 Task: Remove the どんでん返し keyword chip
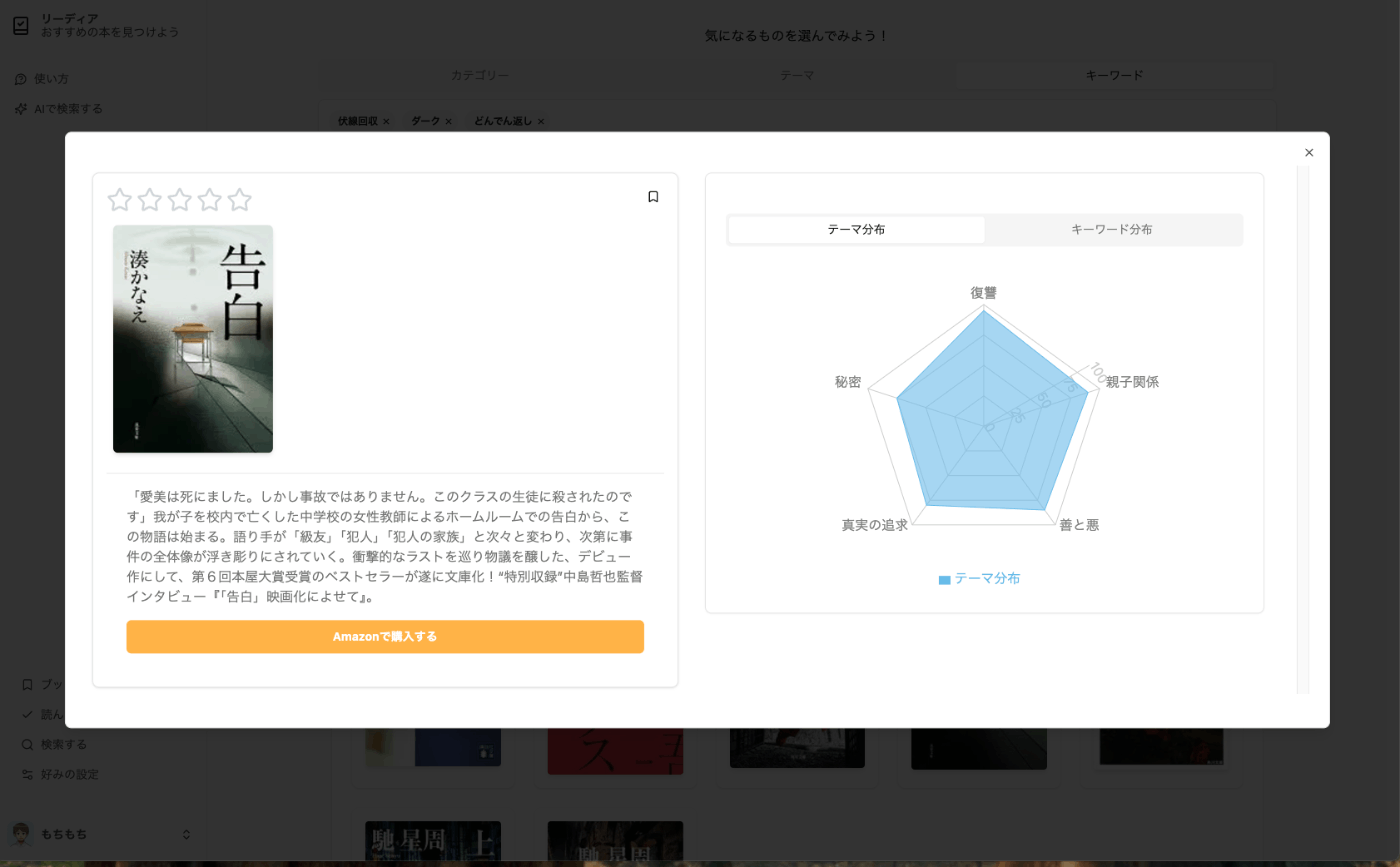541,122
